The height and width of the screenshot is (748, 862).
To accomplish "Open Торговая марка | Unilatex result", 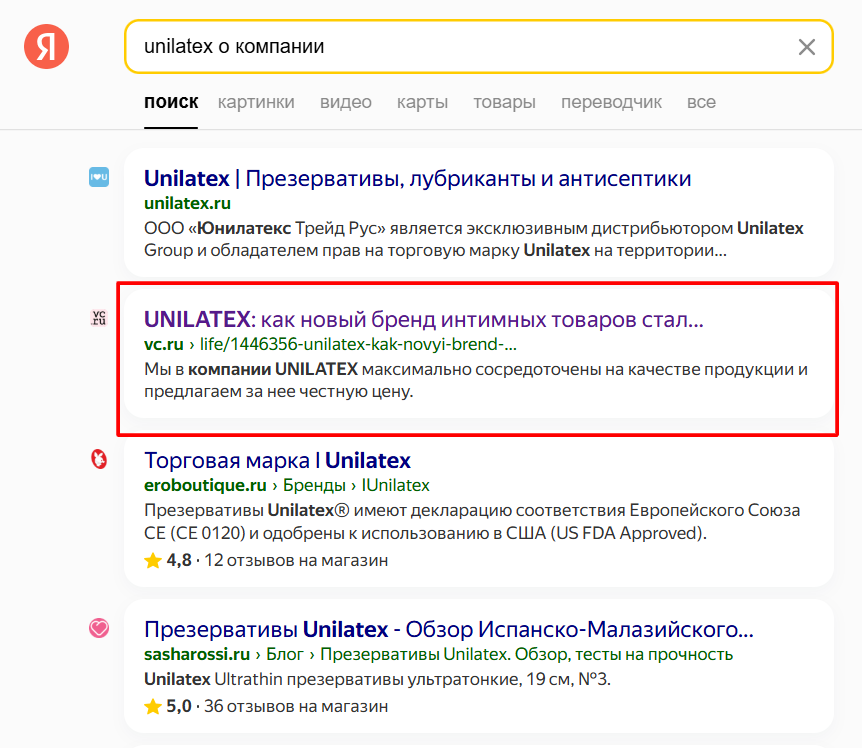I will click(277, 461).
